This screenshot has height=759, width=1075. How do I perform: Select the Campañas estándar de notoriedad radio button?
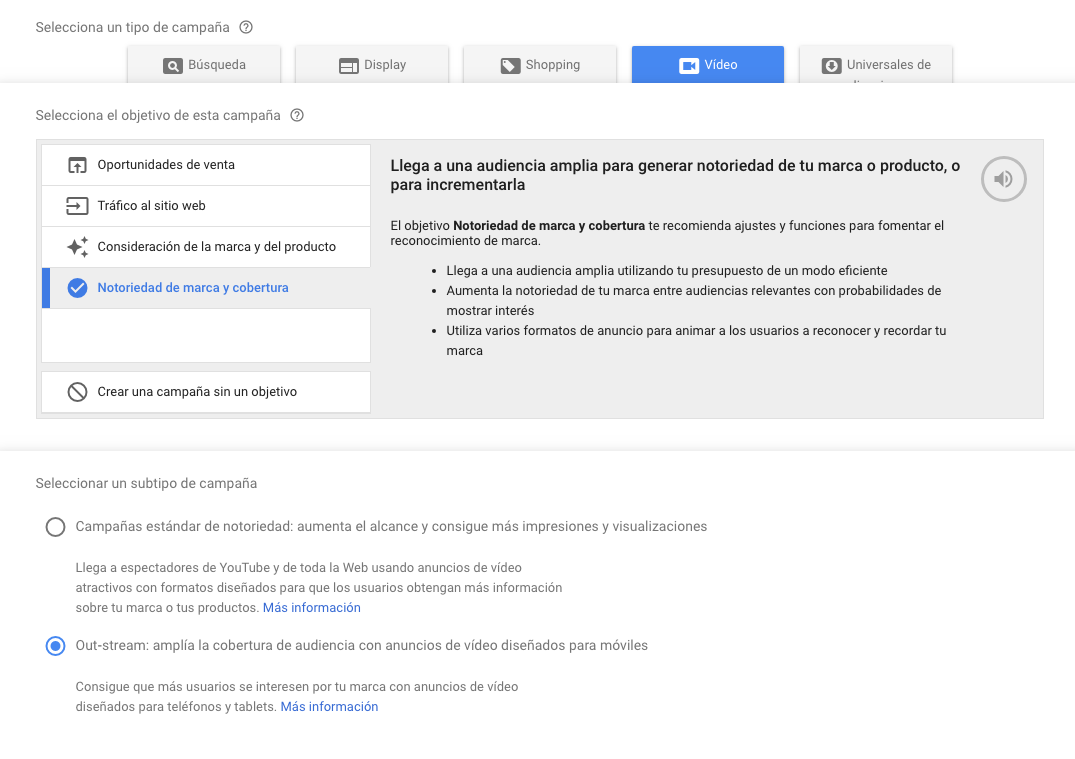pyautogui.click(x=55, y=527)
